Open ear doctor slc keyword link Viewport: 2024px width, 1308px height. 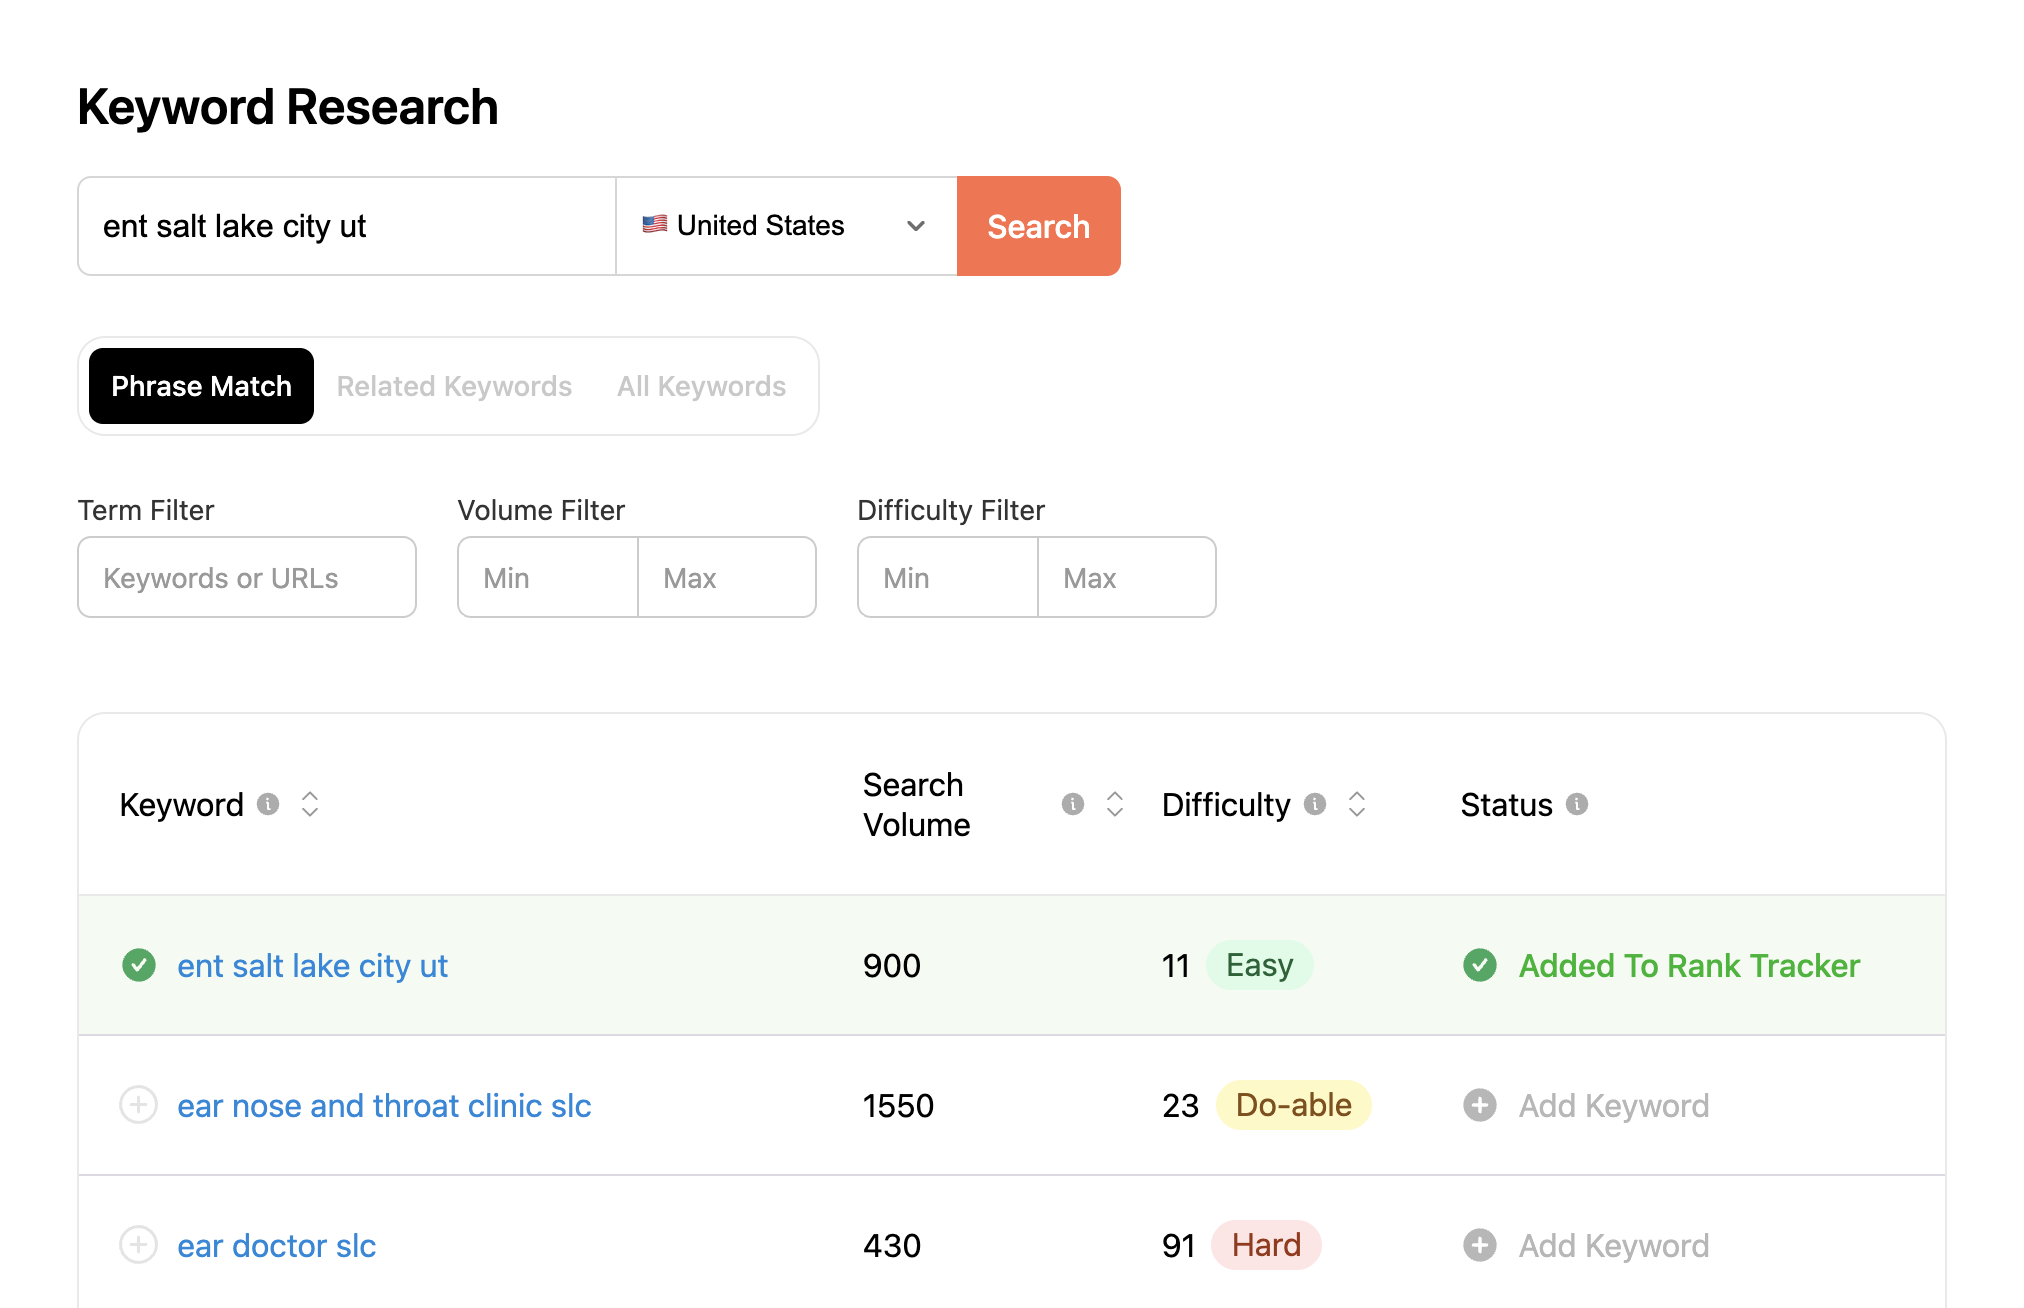(277, 1246)
